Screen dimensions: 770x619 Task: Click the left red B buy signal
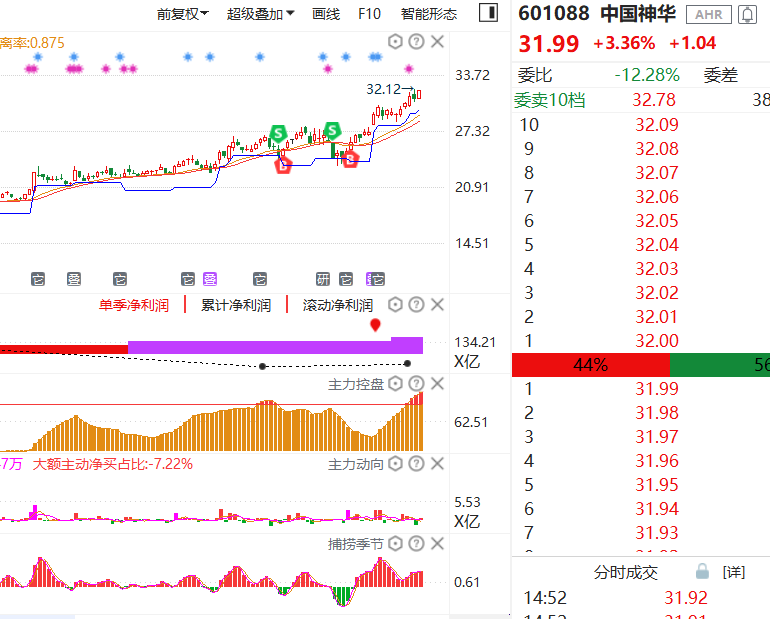(283, 165)
